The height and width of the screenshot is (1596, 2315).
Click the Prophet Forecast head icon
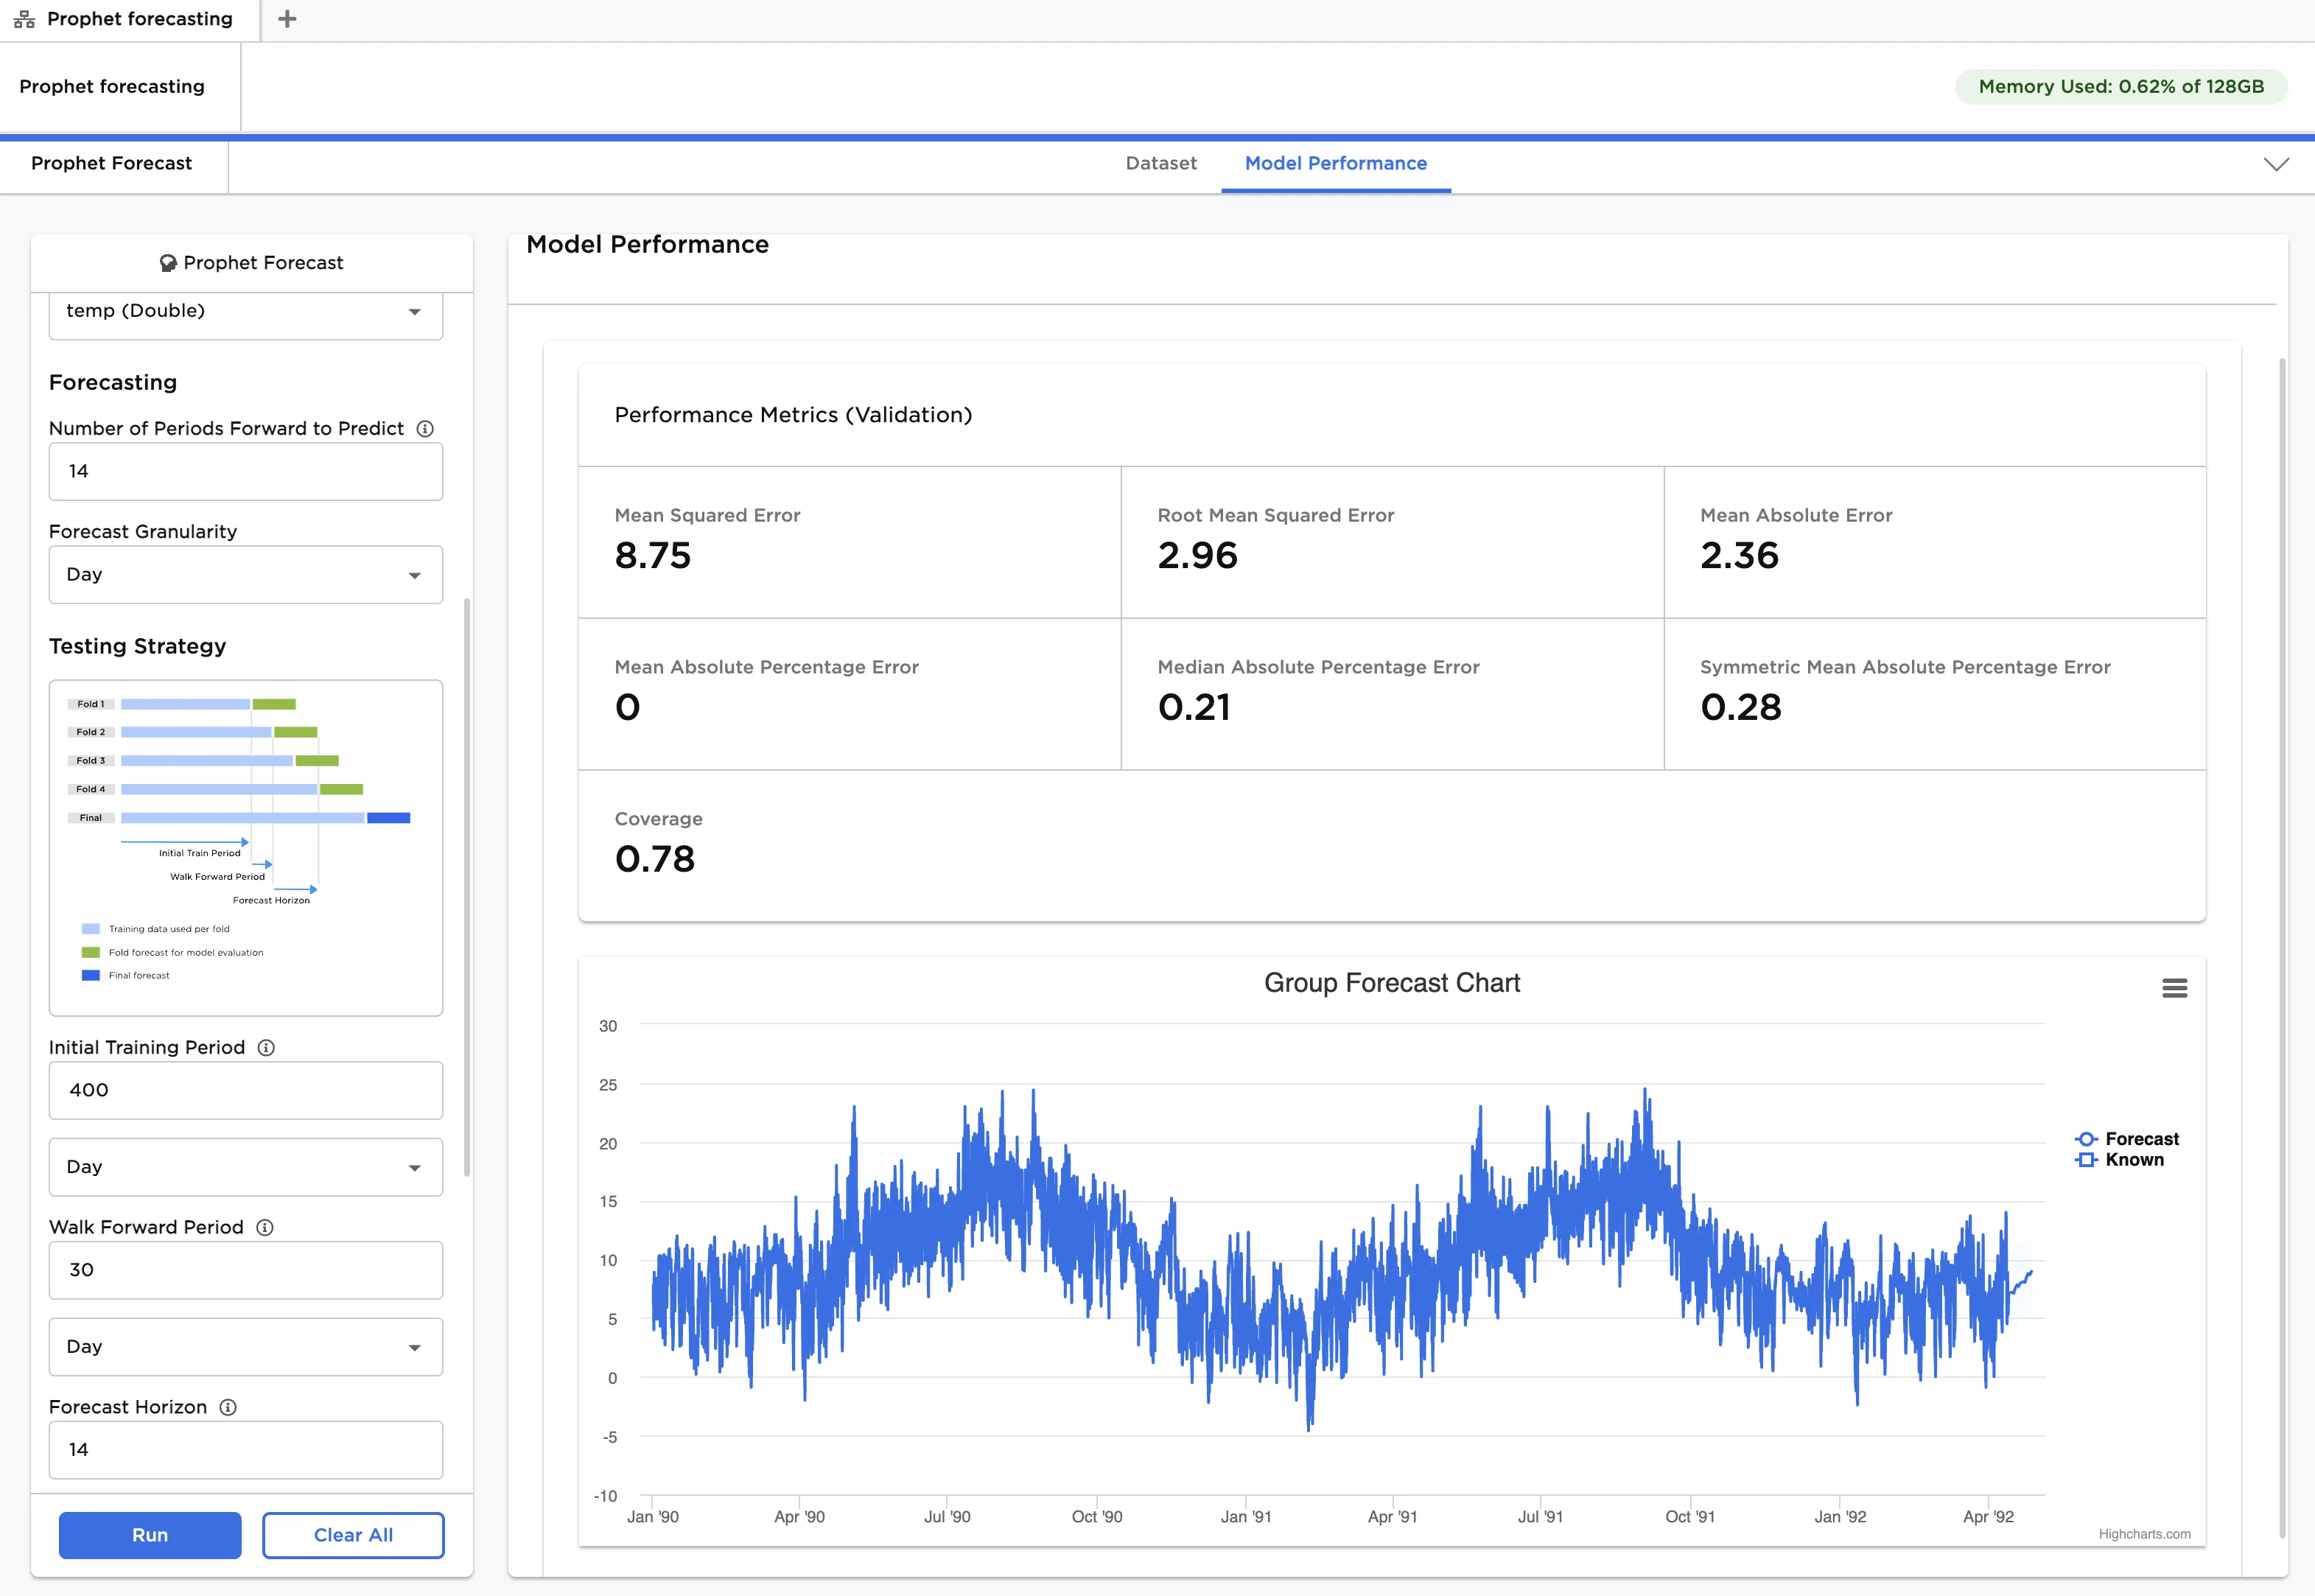(x=168, y=263)
